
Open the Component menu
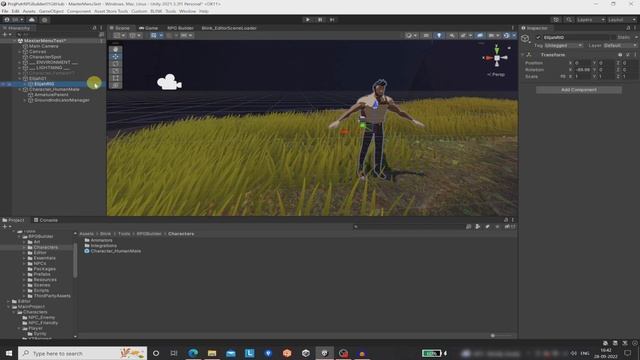click(79, 11)
